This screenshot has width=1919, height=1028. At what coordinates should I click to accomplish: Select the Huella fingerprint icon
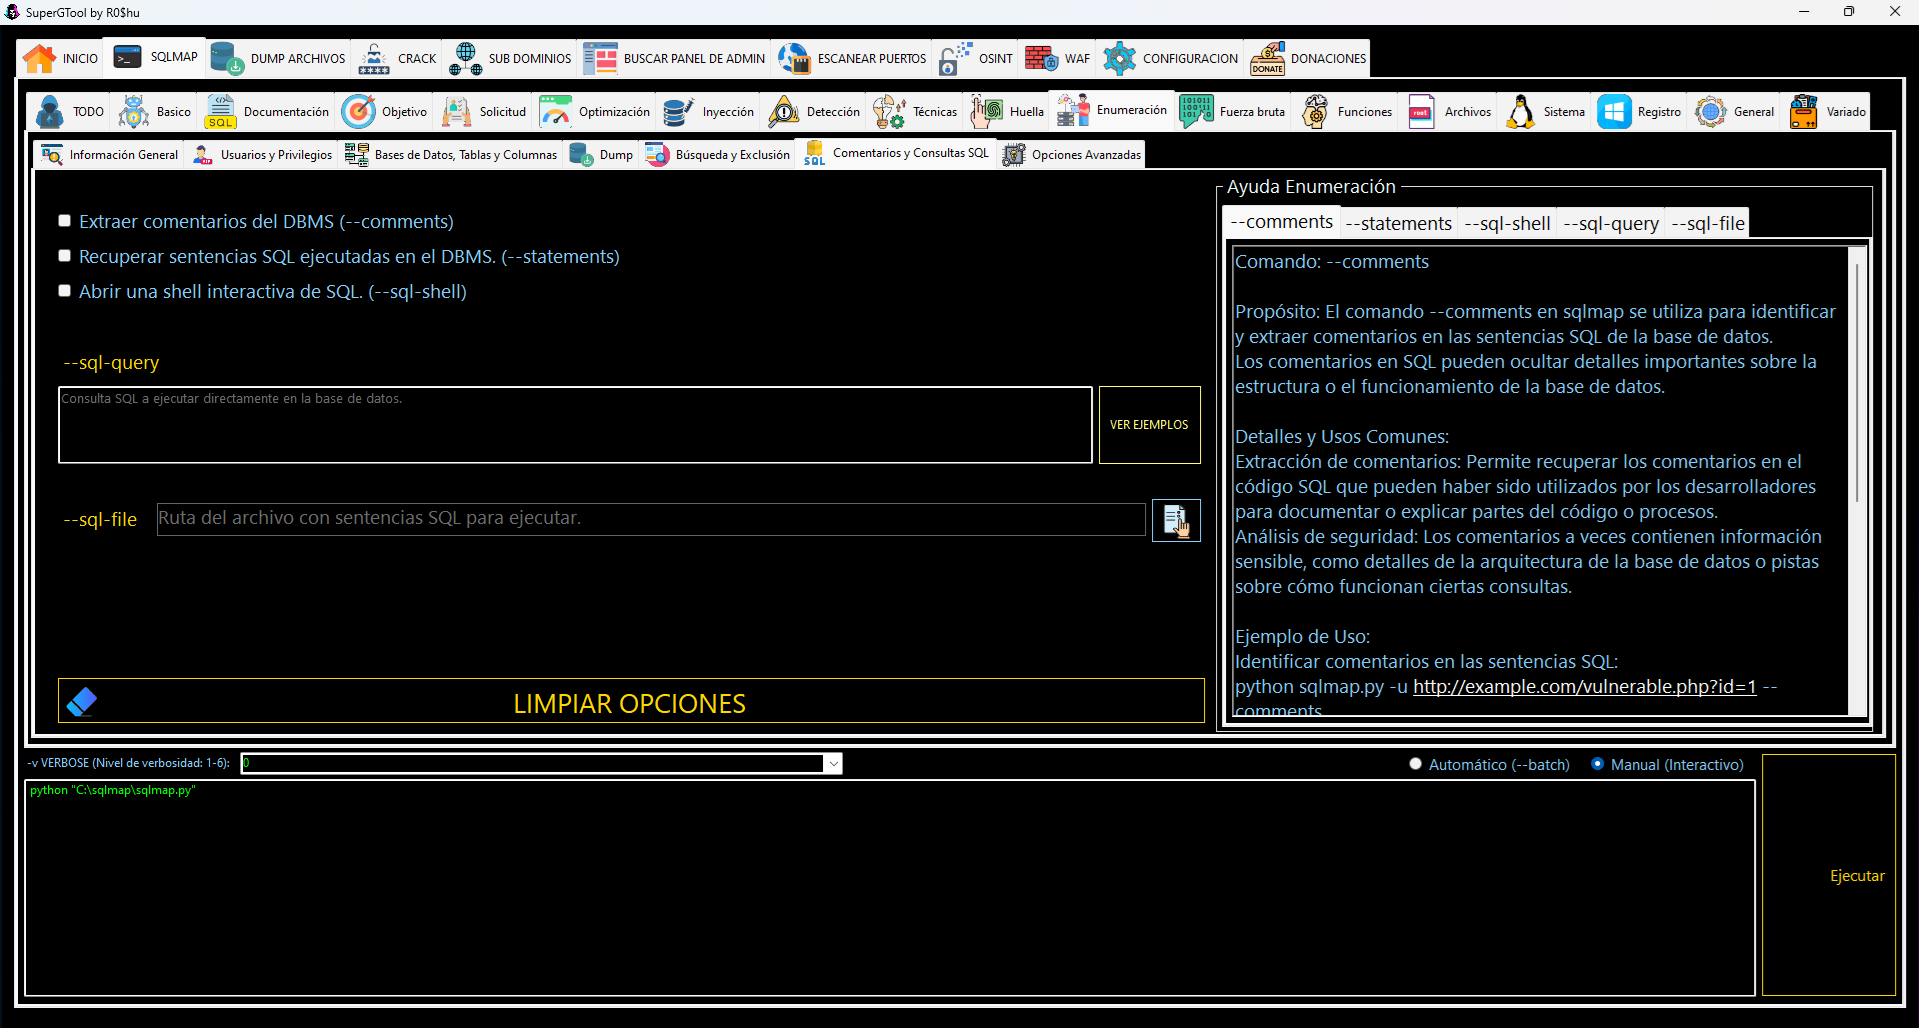[x=986, y=111]
